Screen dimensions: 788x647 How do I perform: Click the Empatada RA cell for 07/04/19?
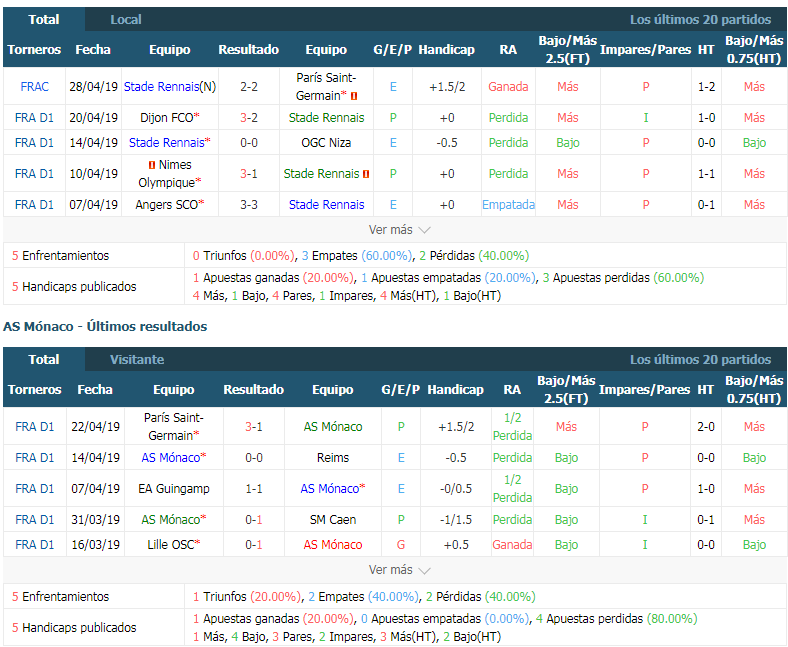pos(508,205)
